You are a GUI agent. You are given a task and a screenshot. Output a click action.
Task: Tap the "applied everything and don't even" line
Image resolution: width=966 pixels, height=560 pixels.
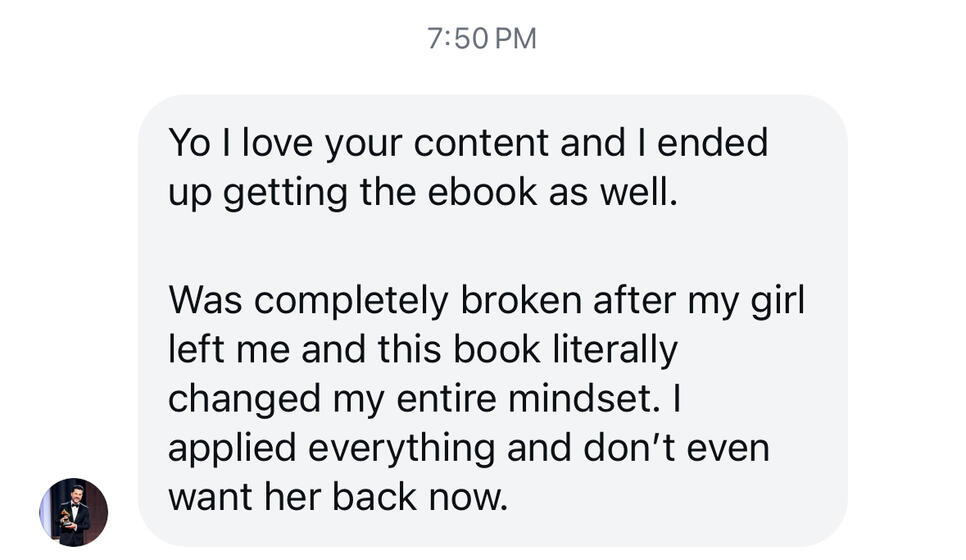tap(468, 447)
